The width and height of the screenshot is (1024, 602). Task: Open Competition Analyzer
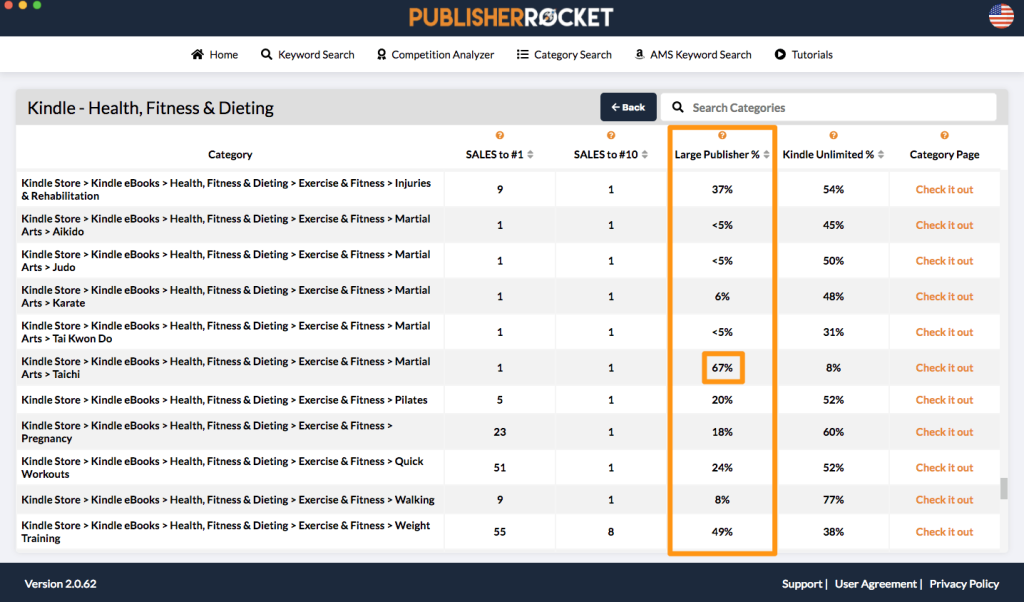click(436, 54)
